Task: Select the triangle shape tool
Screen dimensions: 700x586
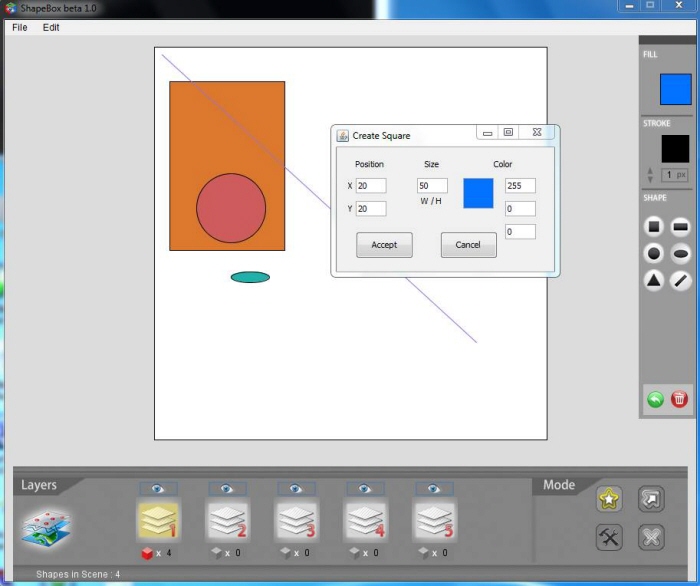Action: click(x=654, y=281)
